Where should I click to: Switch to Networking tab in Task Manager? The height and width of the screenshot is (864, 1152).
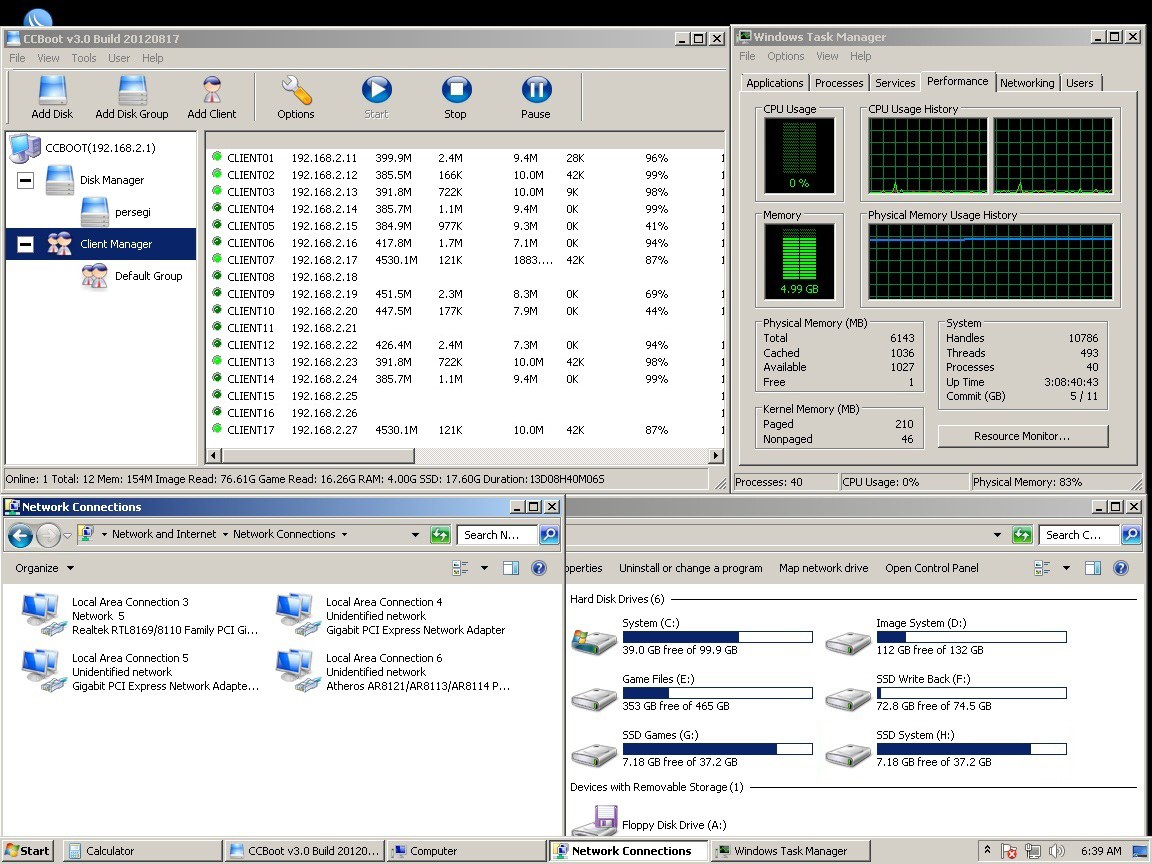click(1027, 83)
